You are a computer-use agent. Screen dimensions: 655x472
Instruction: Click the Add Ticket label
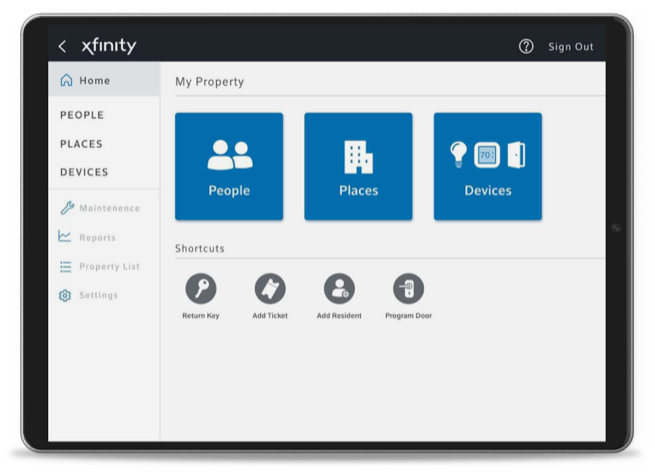[x=270, y=316]
